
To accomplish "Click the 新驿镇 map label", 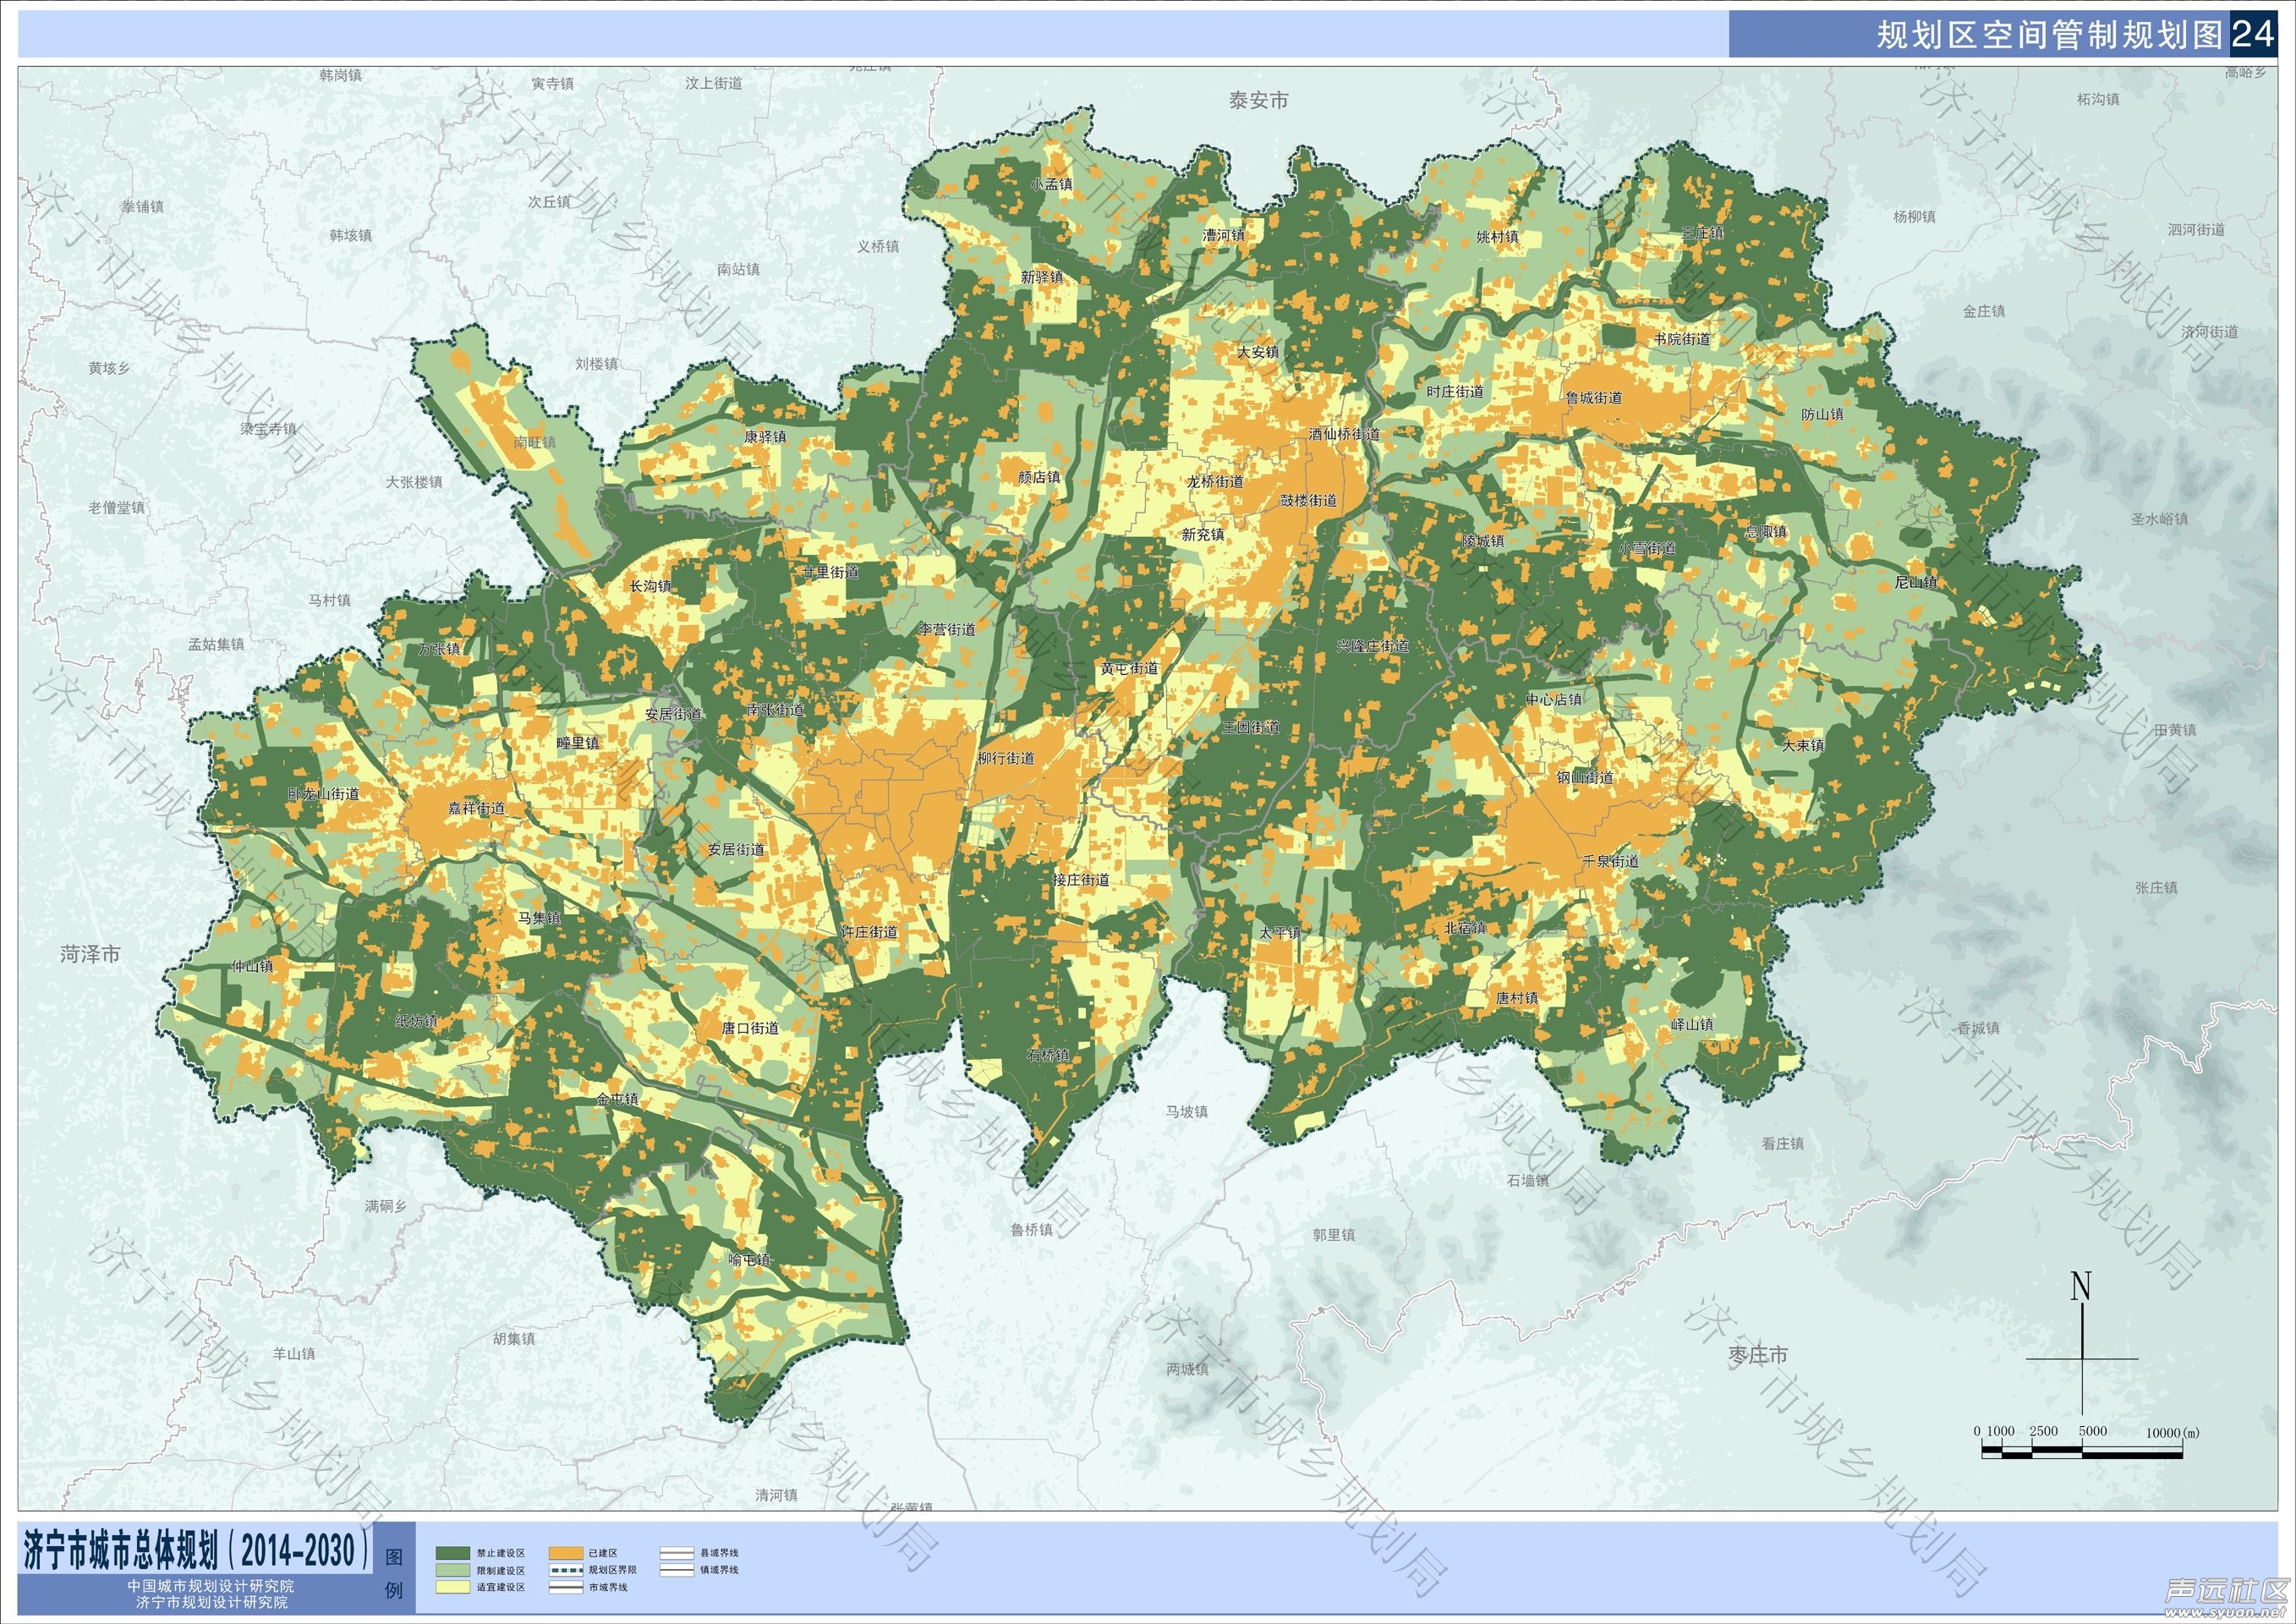I will pos(1042,277).
